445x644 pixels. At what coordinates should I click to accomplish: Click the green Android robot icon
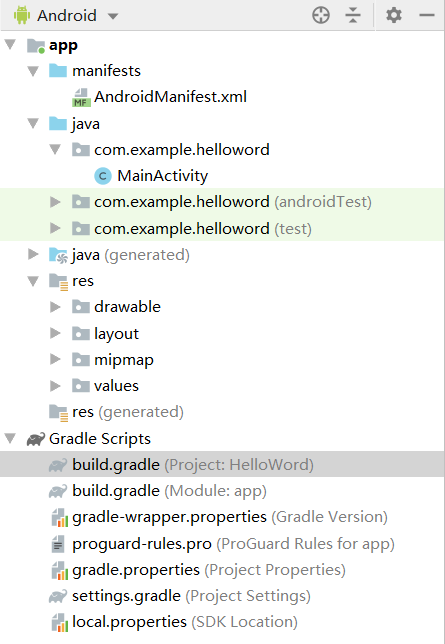coord(22,15)
